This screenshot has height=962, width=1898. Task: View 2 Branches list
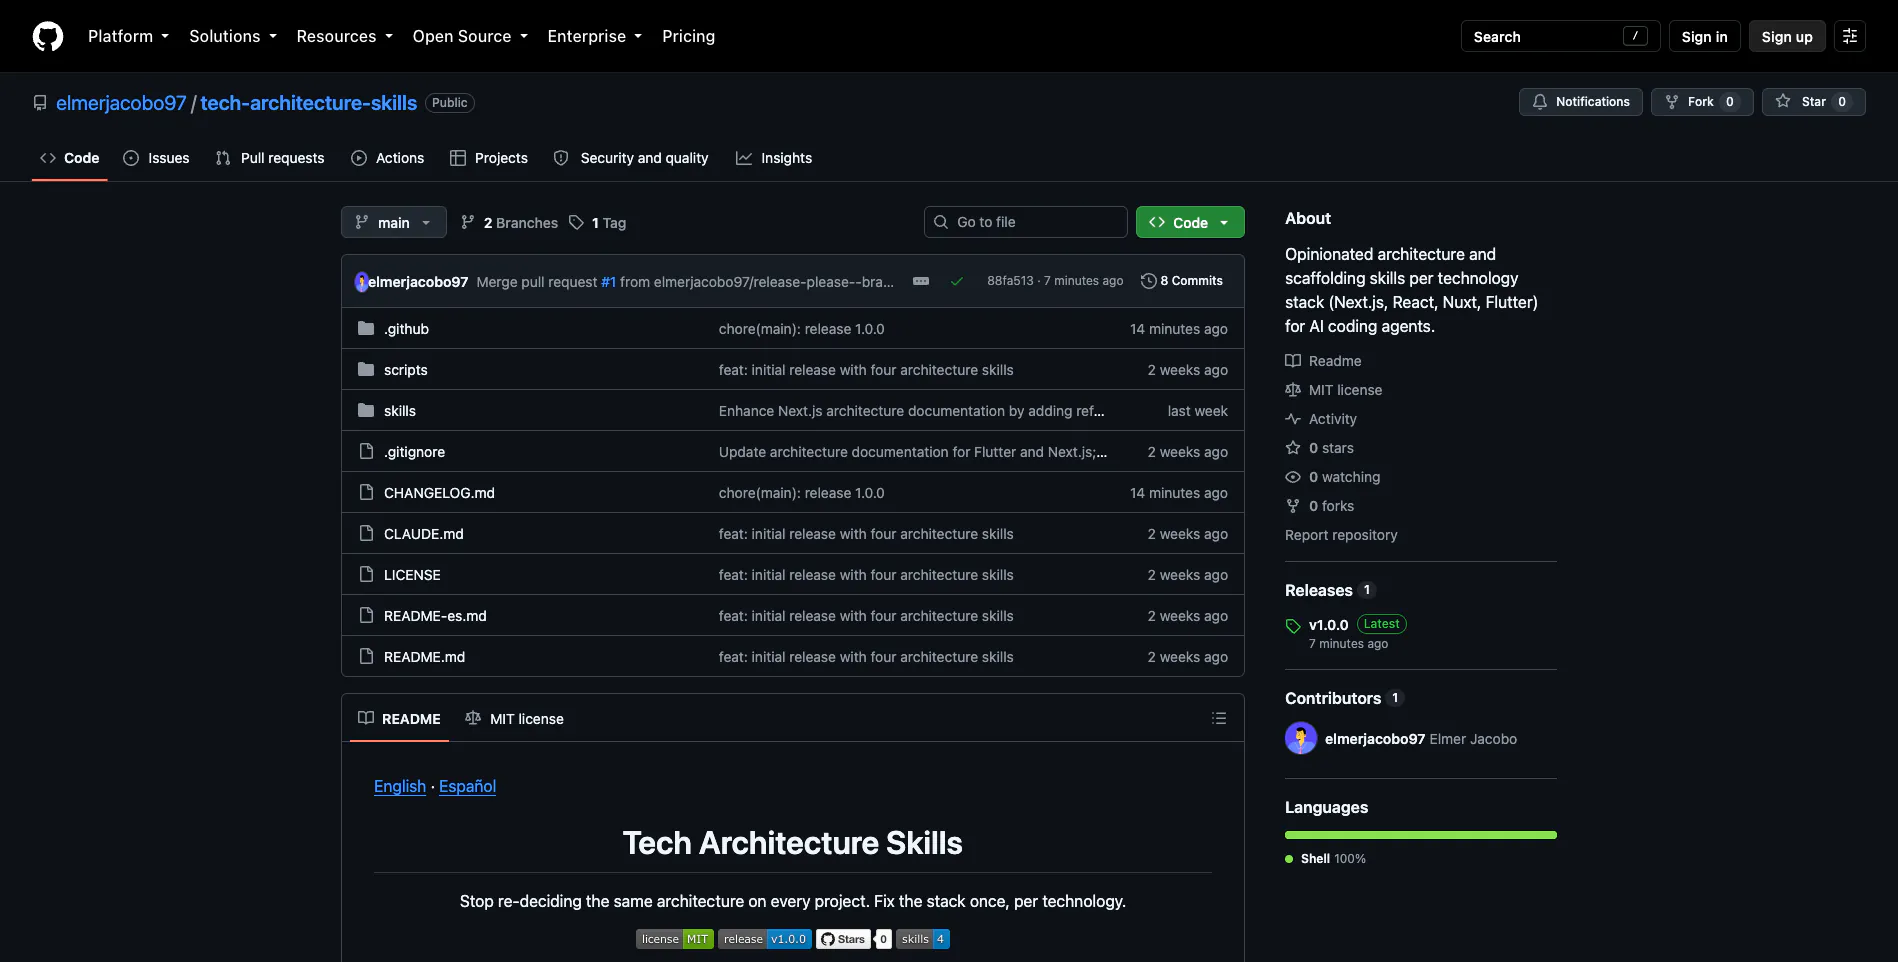tap(509, 223)
